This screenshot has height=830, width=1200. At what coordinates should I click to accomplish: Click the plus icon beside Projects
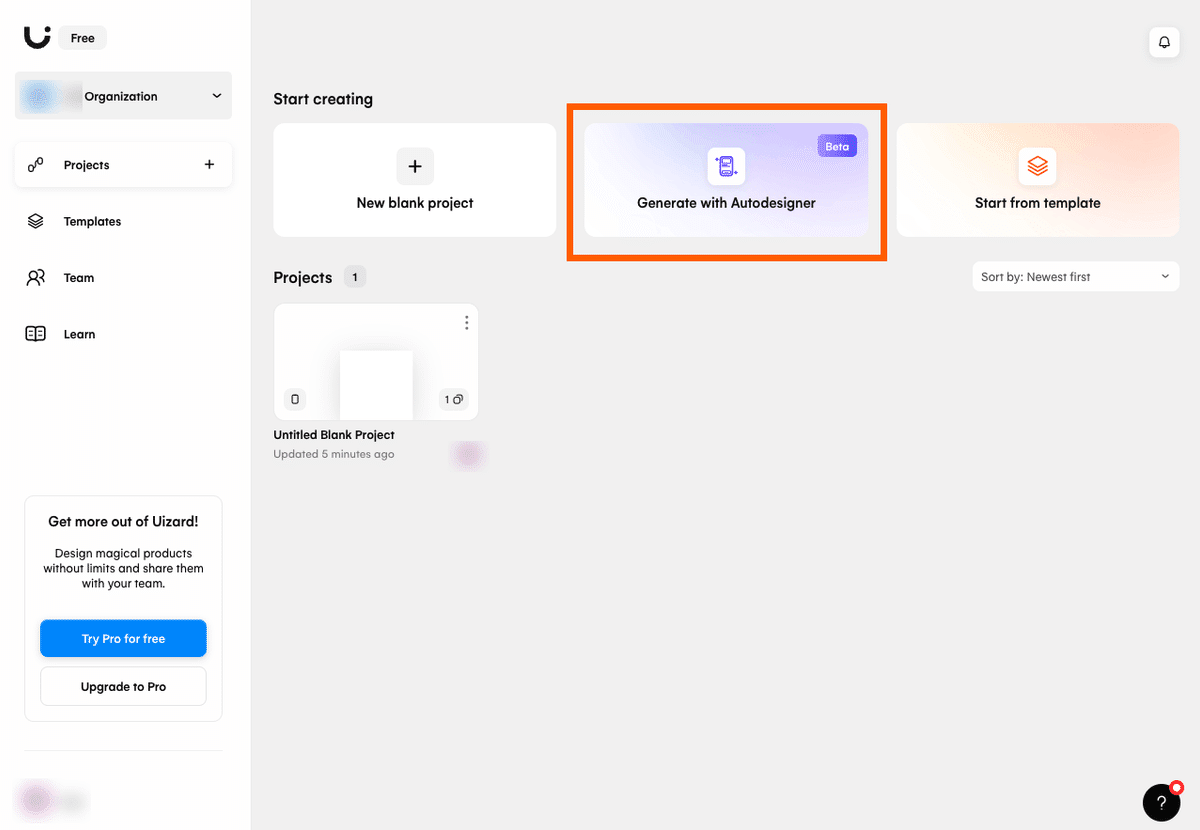(209, 164)
